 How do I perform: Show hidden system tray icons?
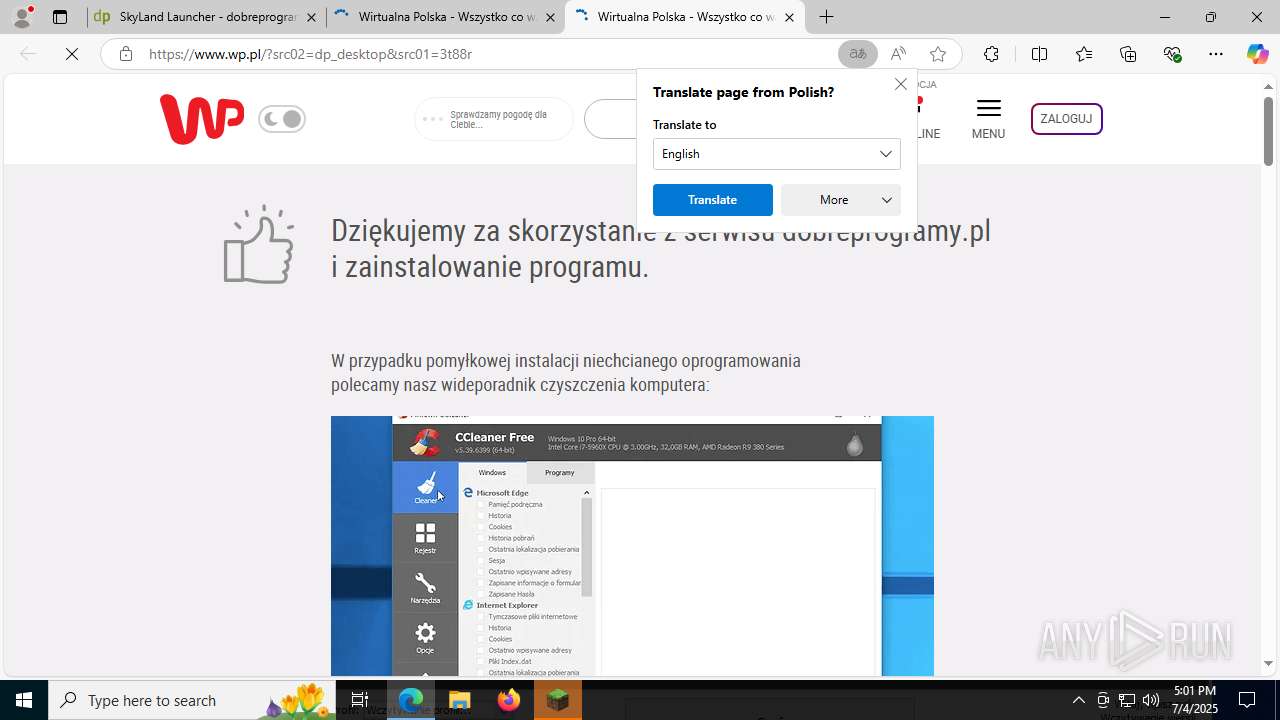1078,700
